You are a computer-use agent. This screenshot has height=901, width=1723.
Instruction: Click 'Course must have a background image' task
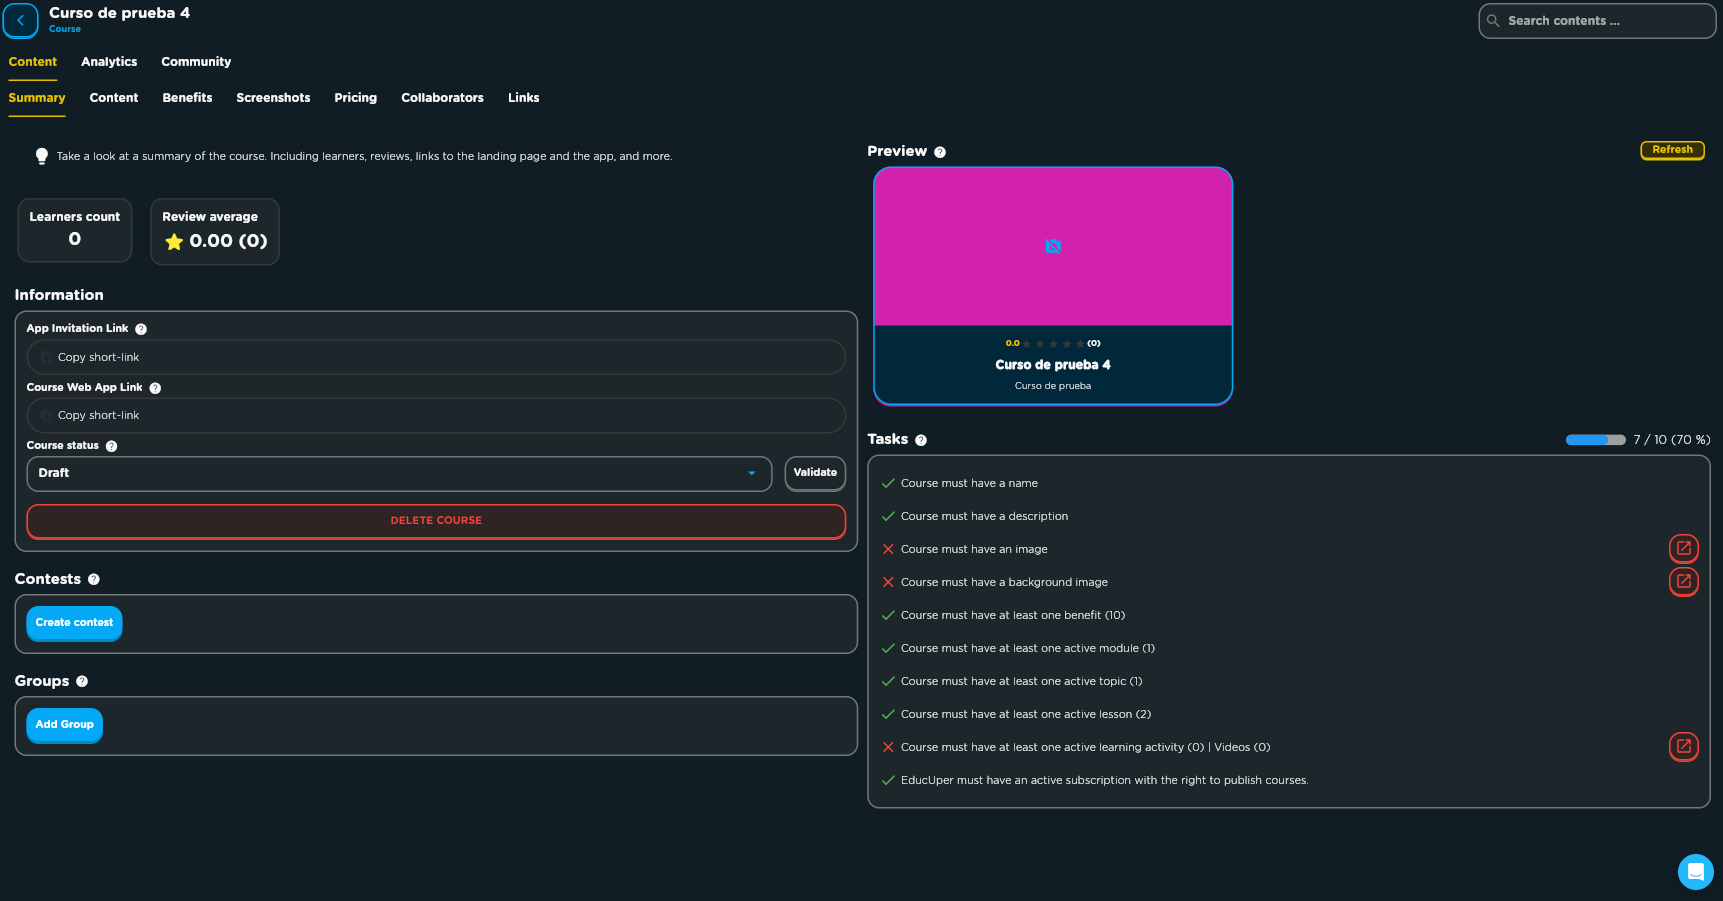[x=1004, y=582]
